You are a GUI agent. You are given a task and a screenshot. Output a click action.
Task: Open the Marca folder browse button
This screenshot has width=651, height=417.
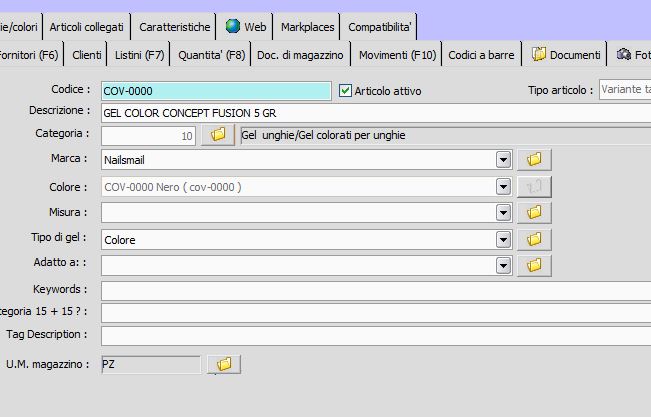(x=534, y=159)
